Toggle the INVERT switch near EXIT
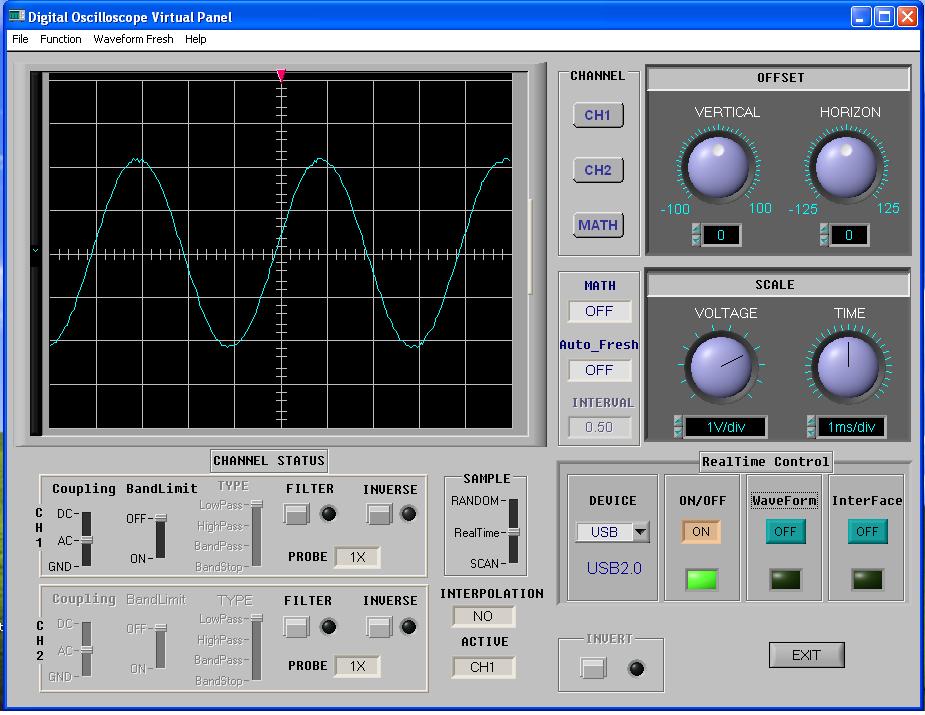 (x=593, y=668)
